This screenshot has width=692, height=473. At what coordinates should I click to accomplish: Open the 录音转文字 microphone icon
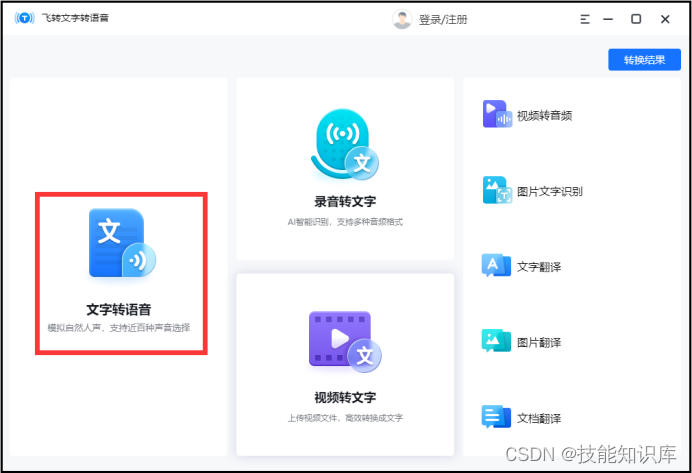(345, 145)
